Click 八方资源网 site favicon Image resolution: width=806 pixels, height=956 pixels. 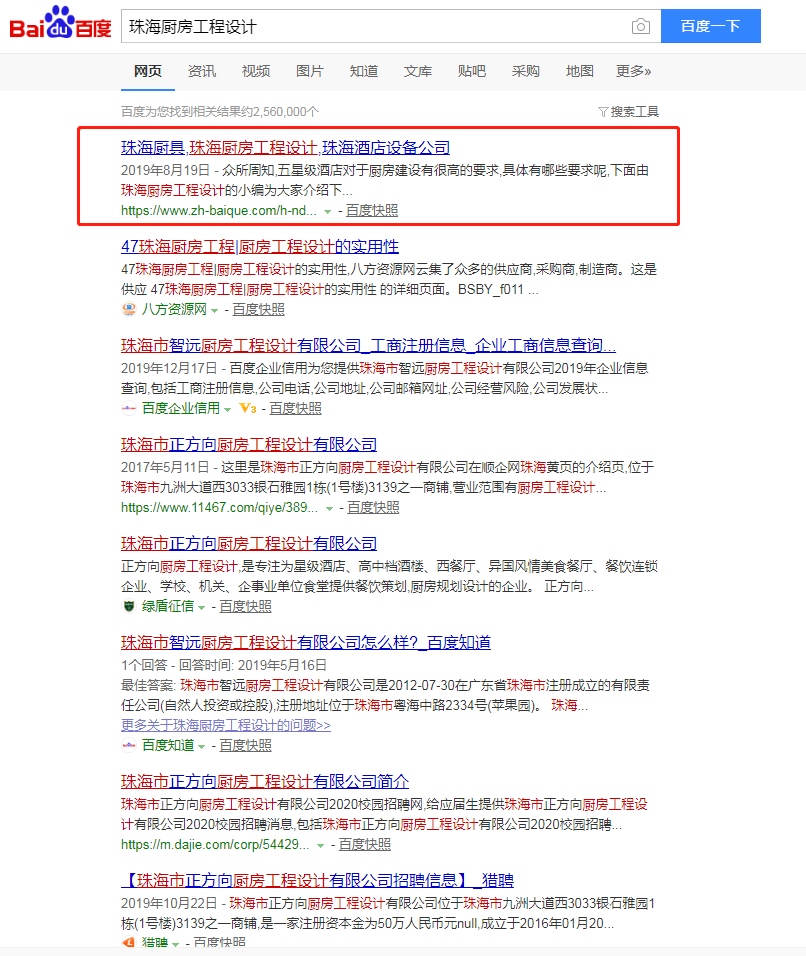(129, 310)
